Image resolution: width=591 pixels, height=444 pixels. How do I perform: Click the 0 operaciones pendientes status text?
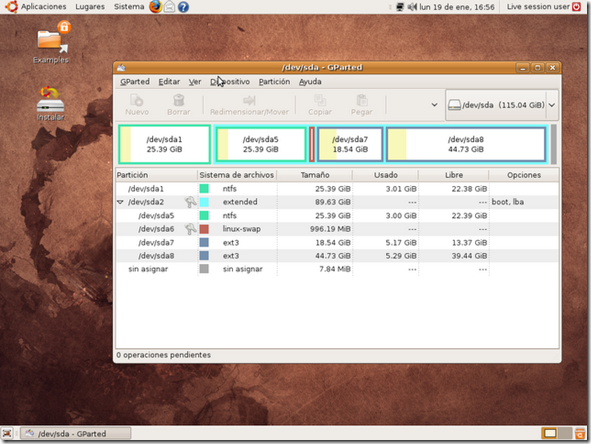point(163,355)
